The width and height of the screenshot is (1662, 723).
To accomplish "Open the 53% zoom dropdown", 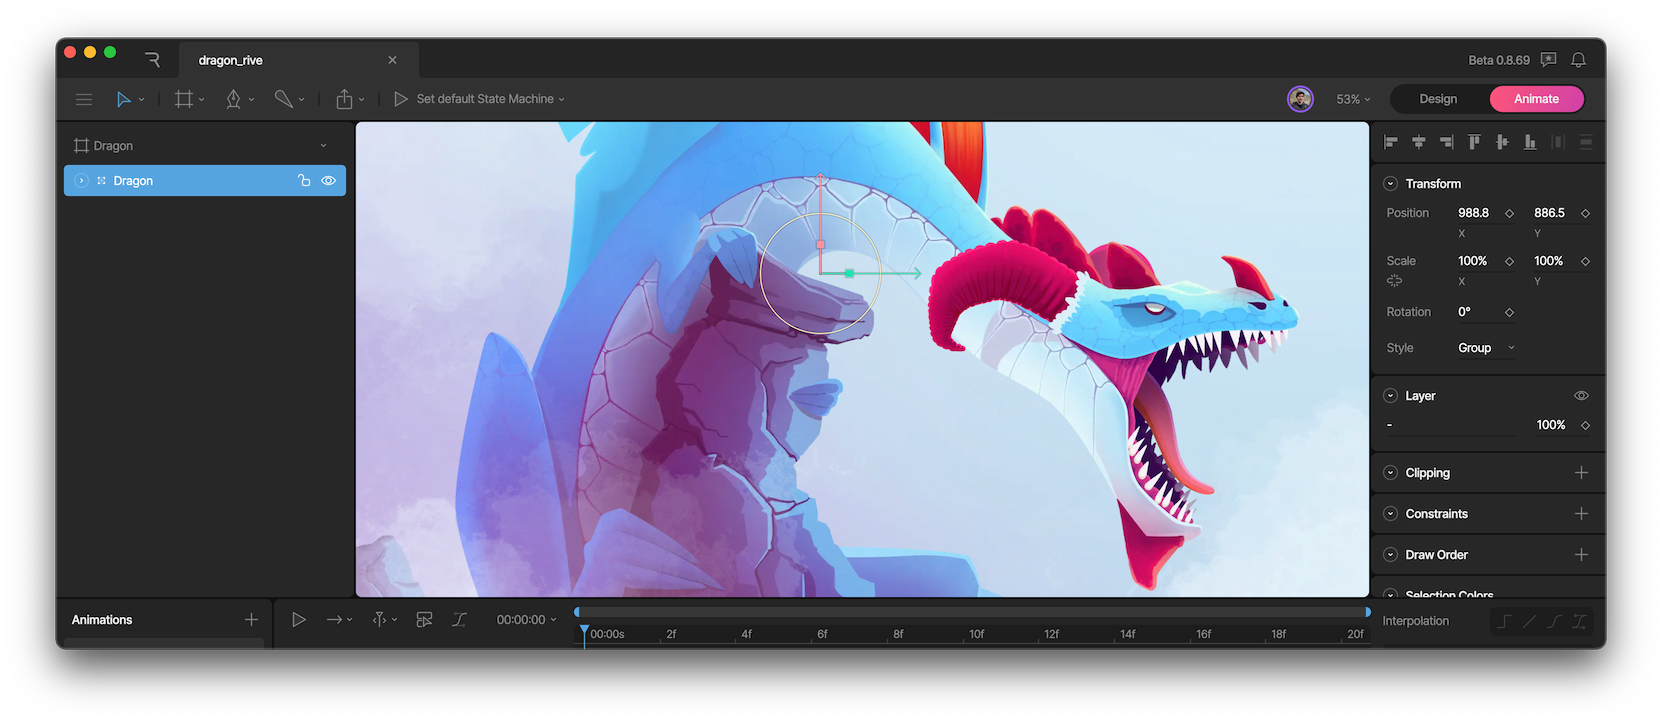I will pos(1353,99).
